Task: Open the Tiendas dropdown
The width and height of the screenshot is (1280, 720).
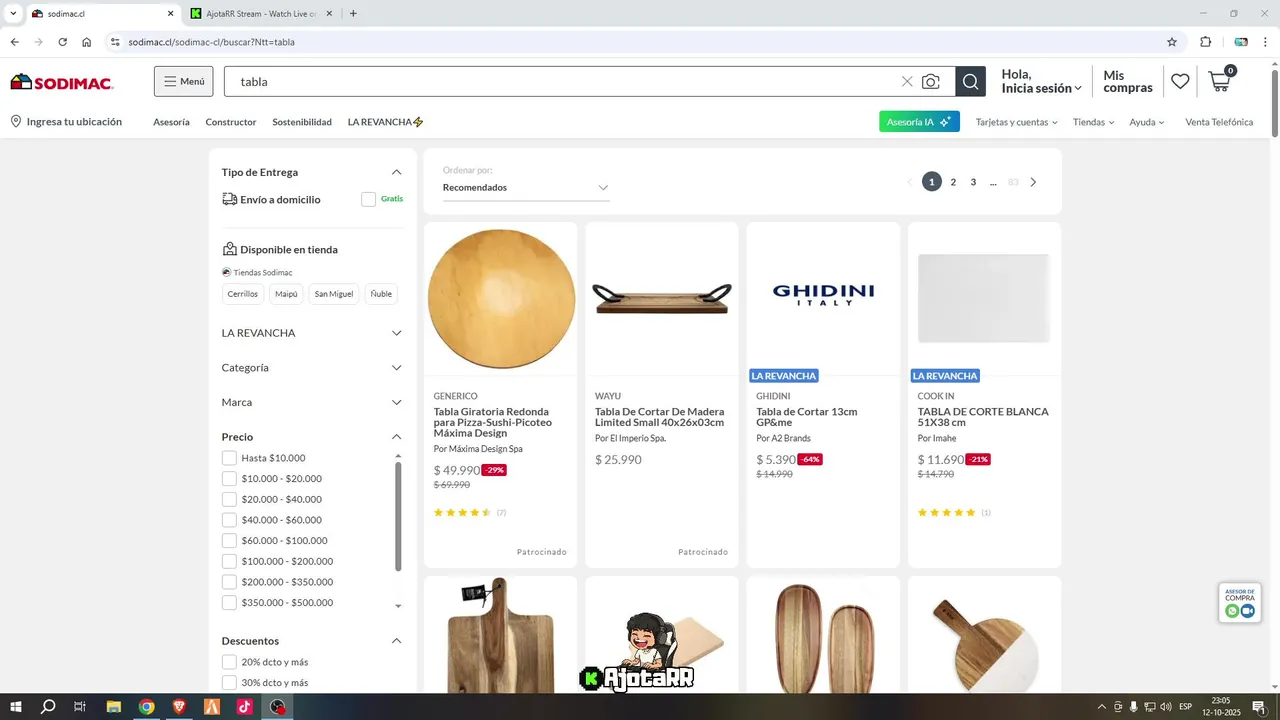Action: 1093,122
